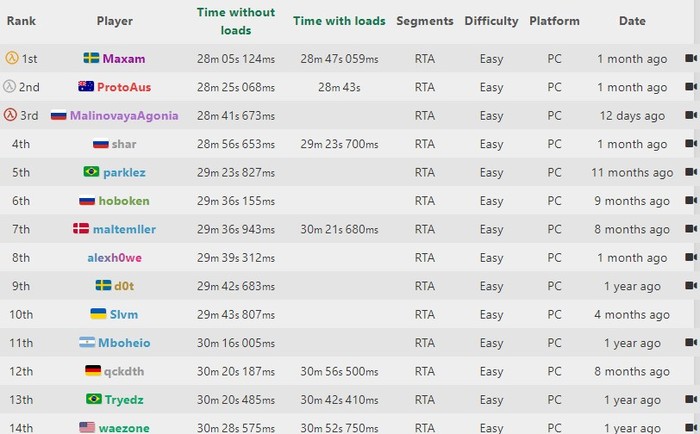Click the Time with loads header
700x434 pixels.
tap(339, 21)
